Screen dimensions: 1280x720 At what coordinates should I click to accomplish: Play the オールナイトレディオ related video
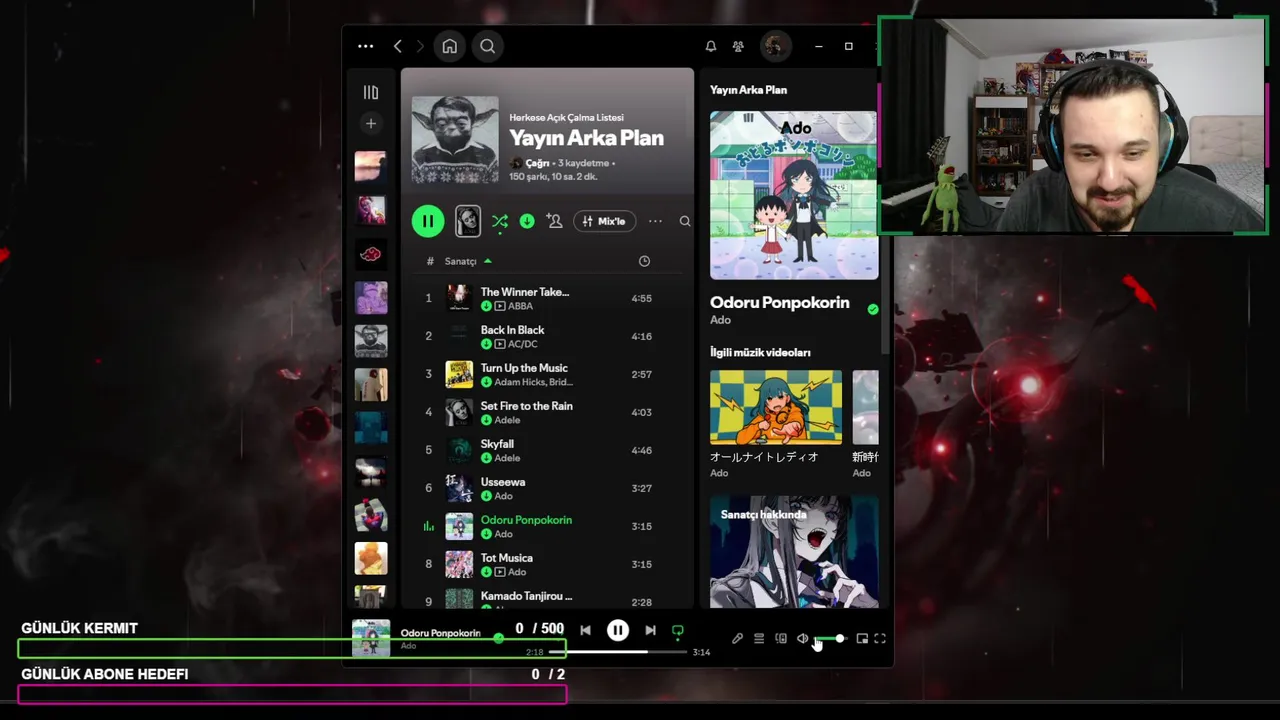point(776,407)
